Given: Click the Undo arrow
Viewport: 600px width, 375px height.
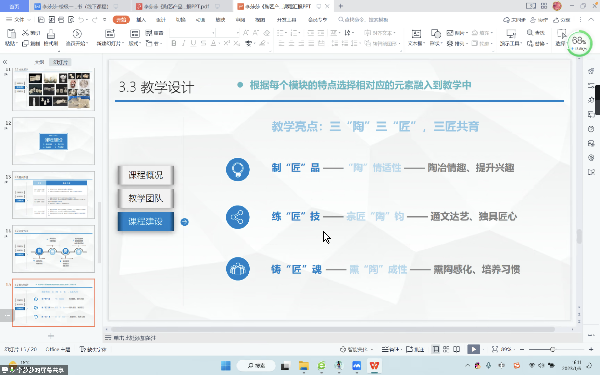Looking at the screenshot, I should pyautogui.click(x=81, y=20).
